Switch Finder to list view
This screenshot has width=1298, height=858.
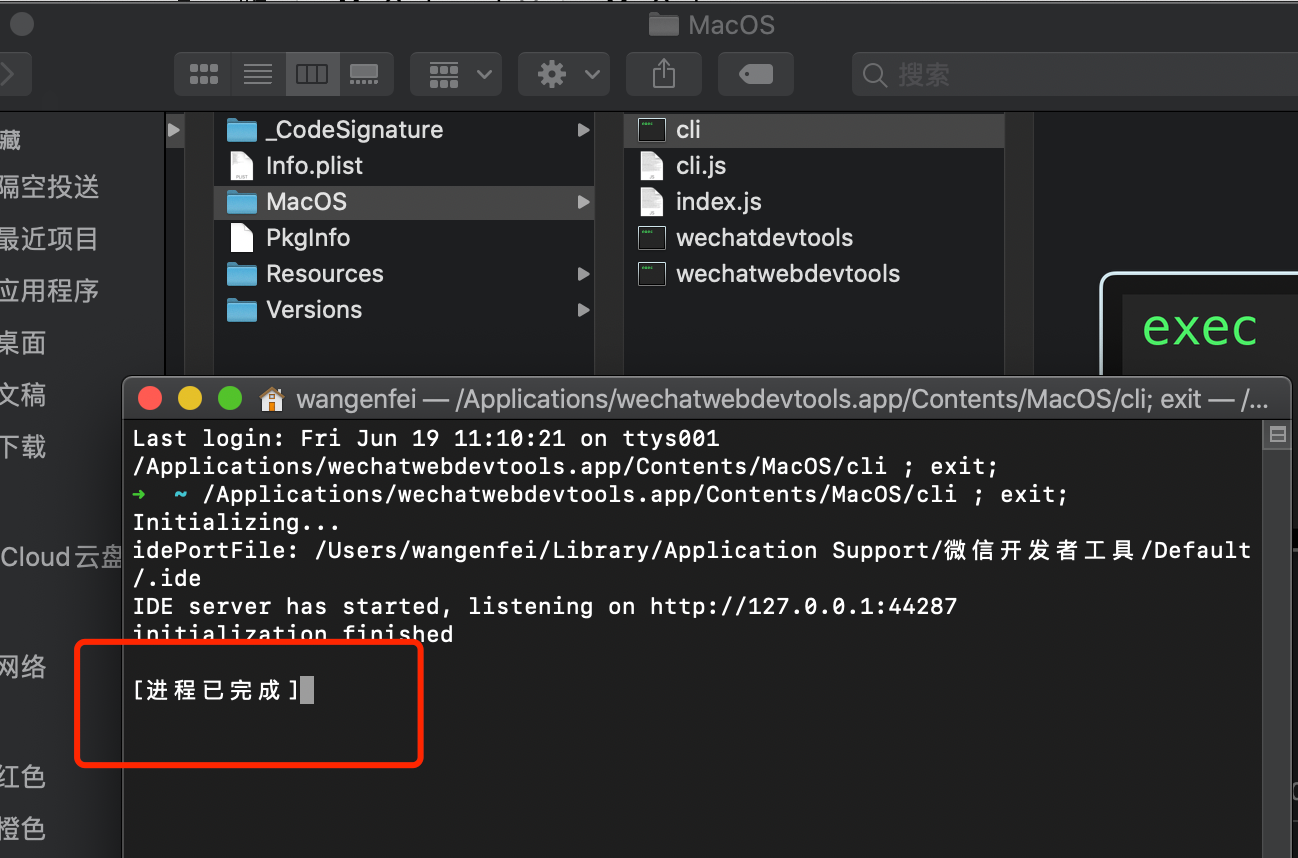tap(258, 74)
